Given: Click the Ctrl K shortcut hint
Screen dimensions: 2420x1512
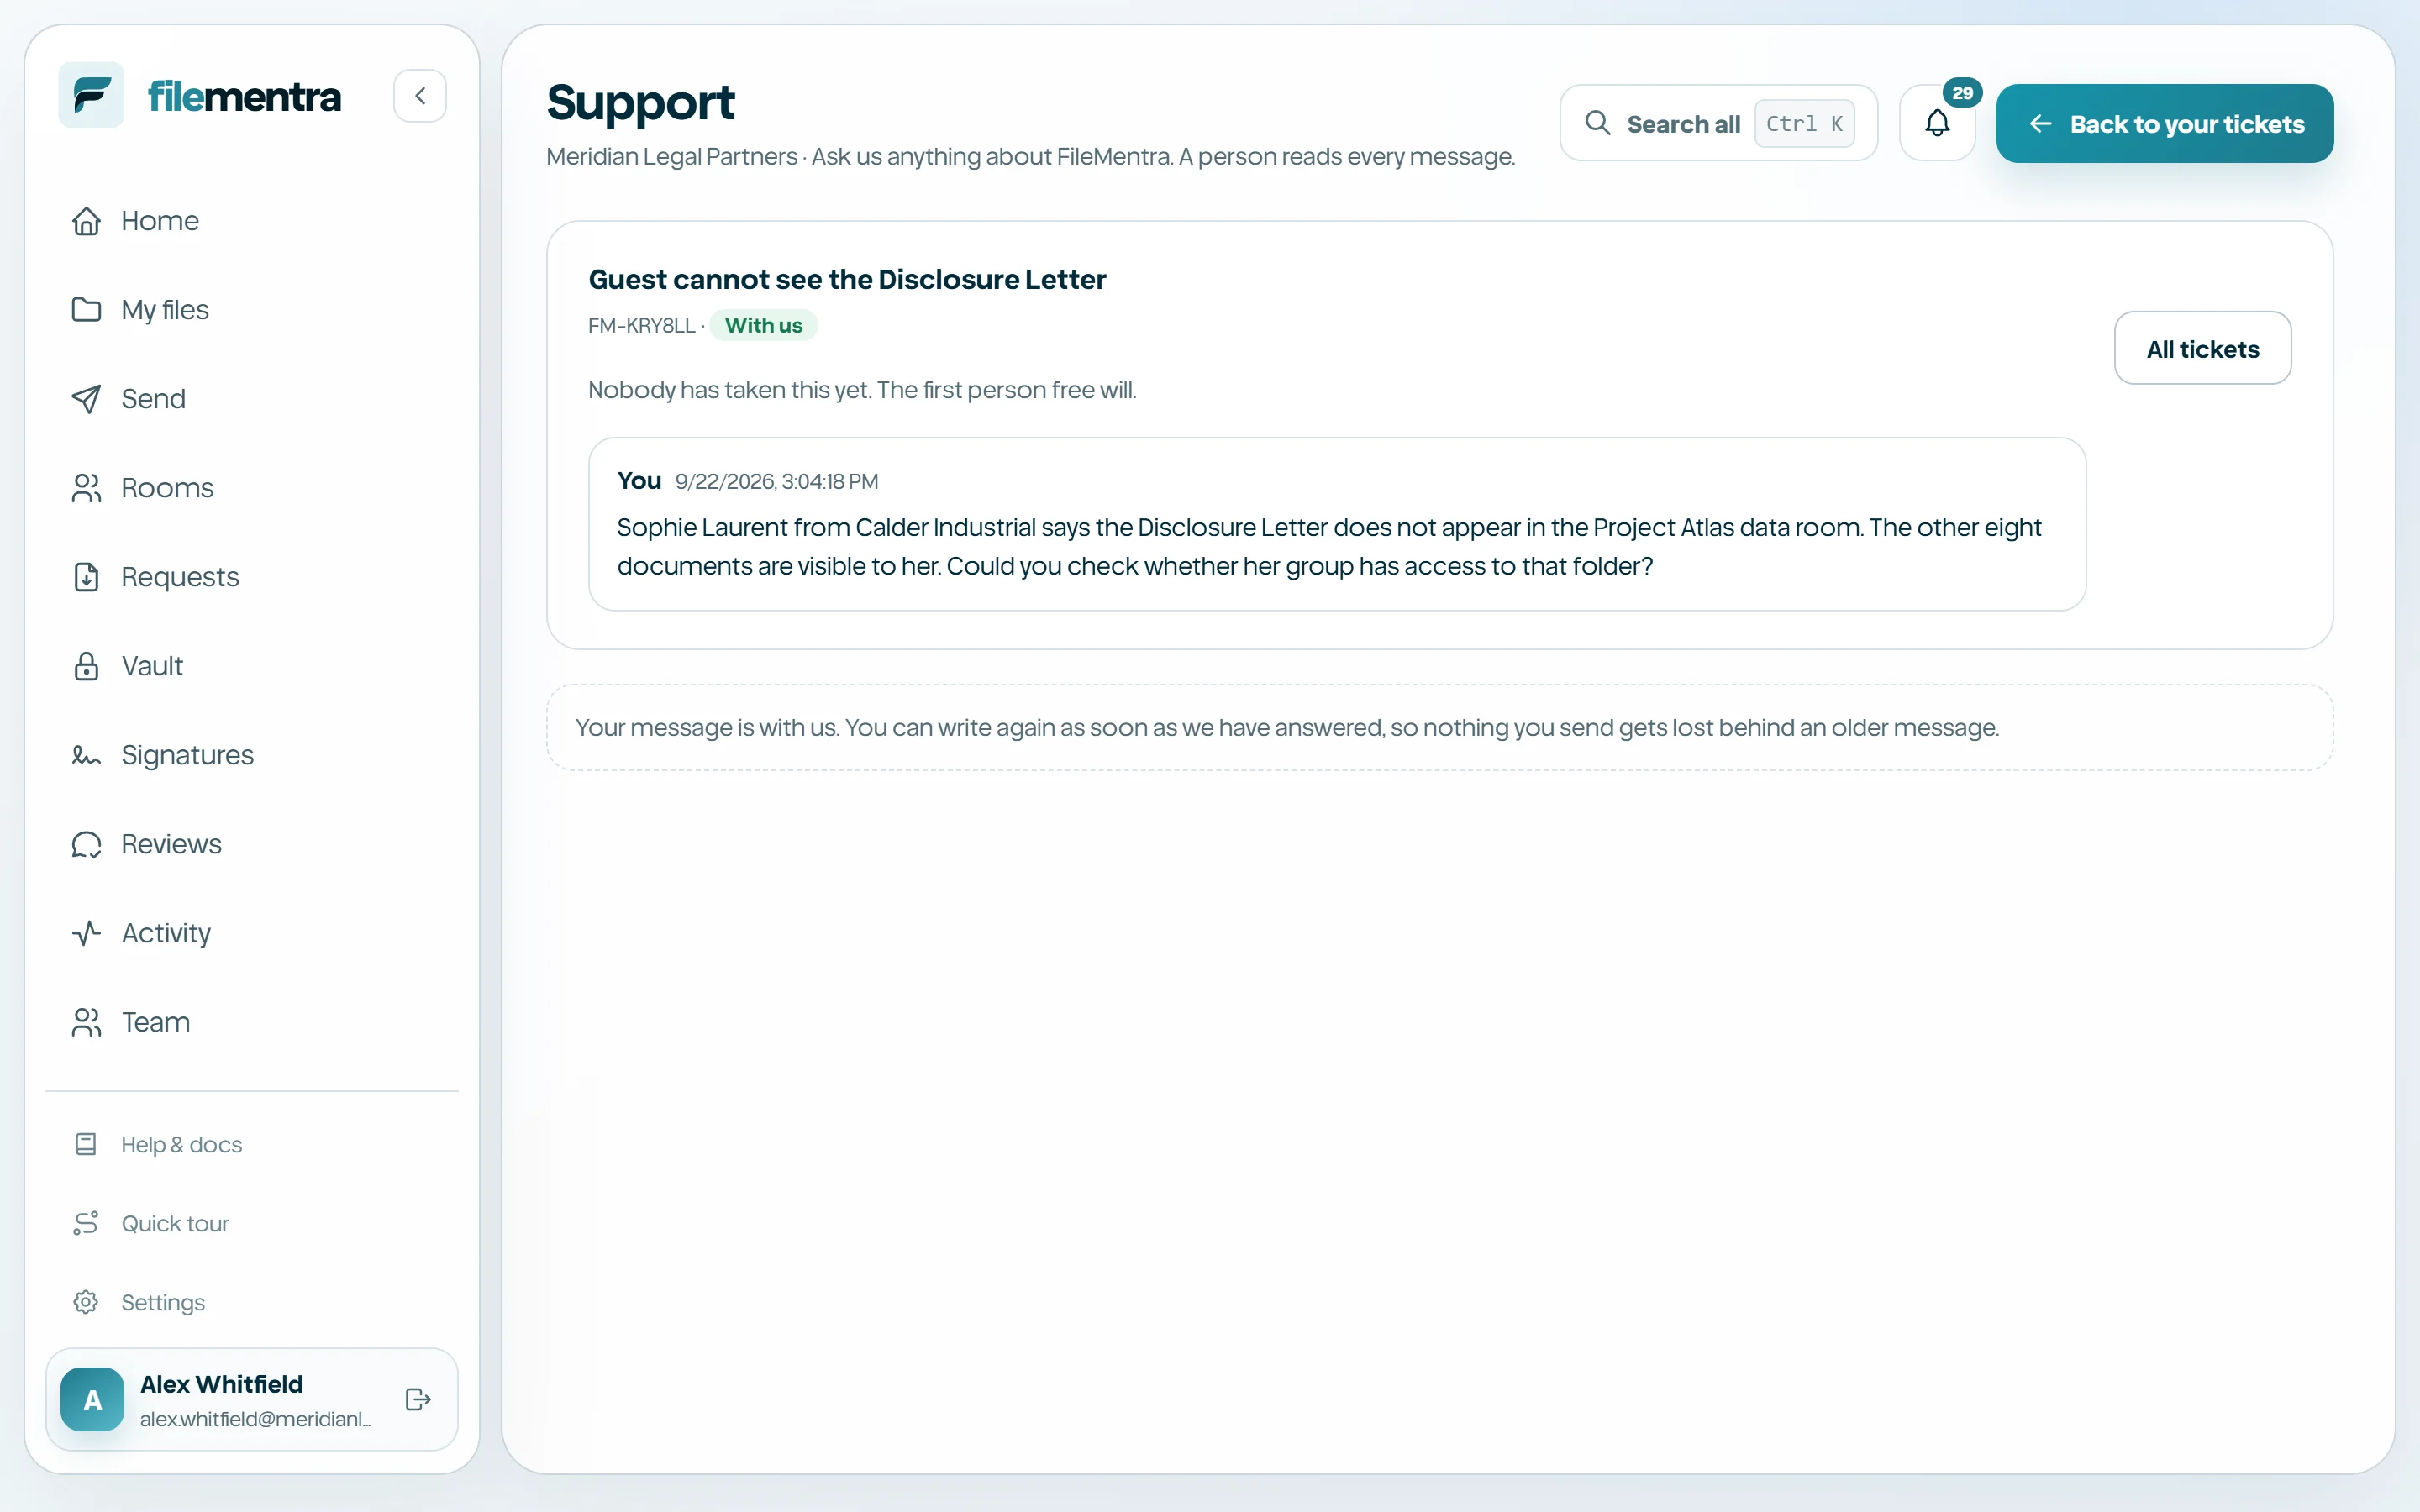Looking at the screenshot, I should 1804,123.
